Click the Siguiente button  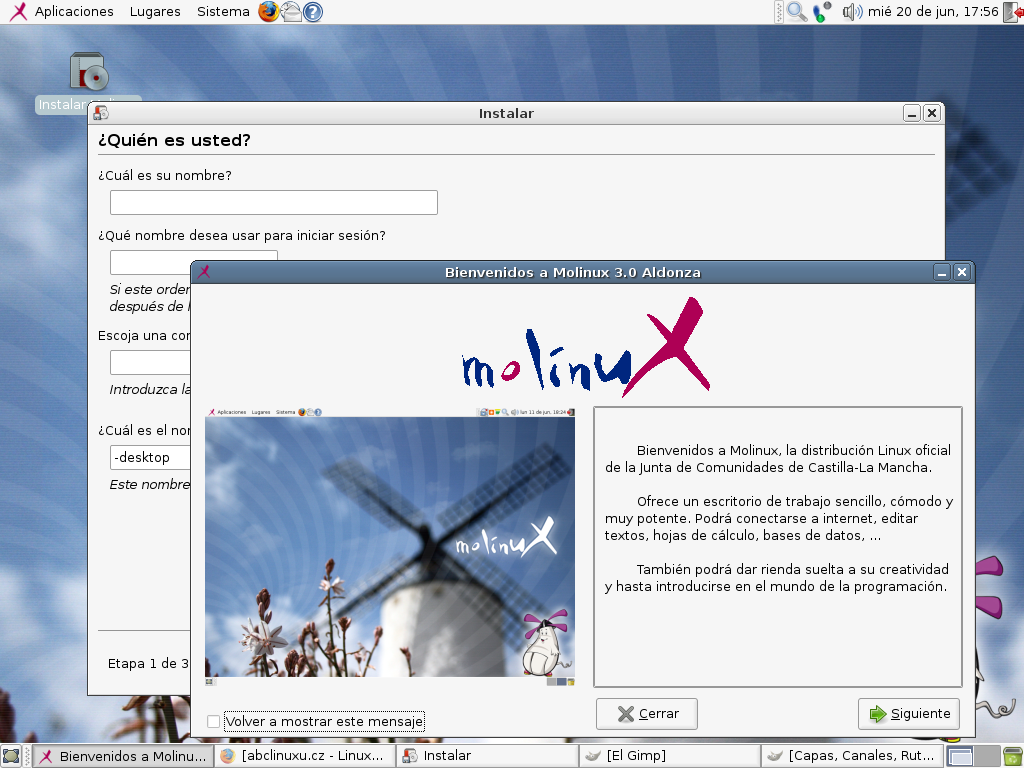pos(908,714)
